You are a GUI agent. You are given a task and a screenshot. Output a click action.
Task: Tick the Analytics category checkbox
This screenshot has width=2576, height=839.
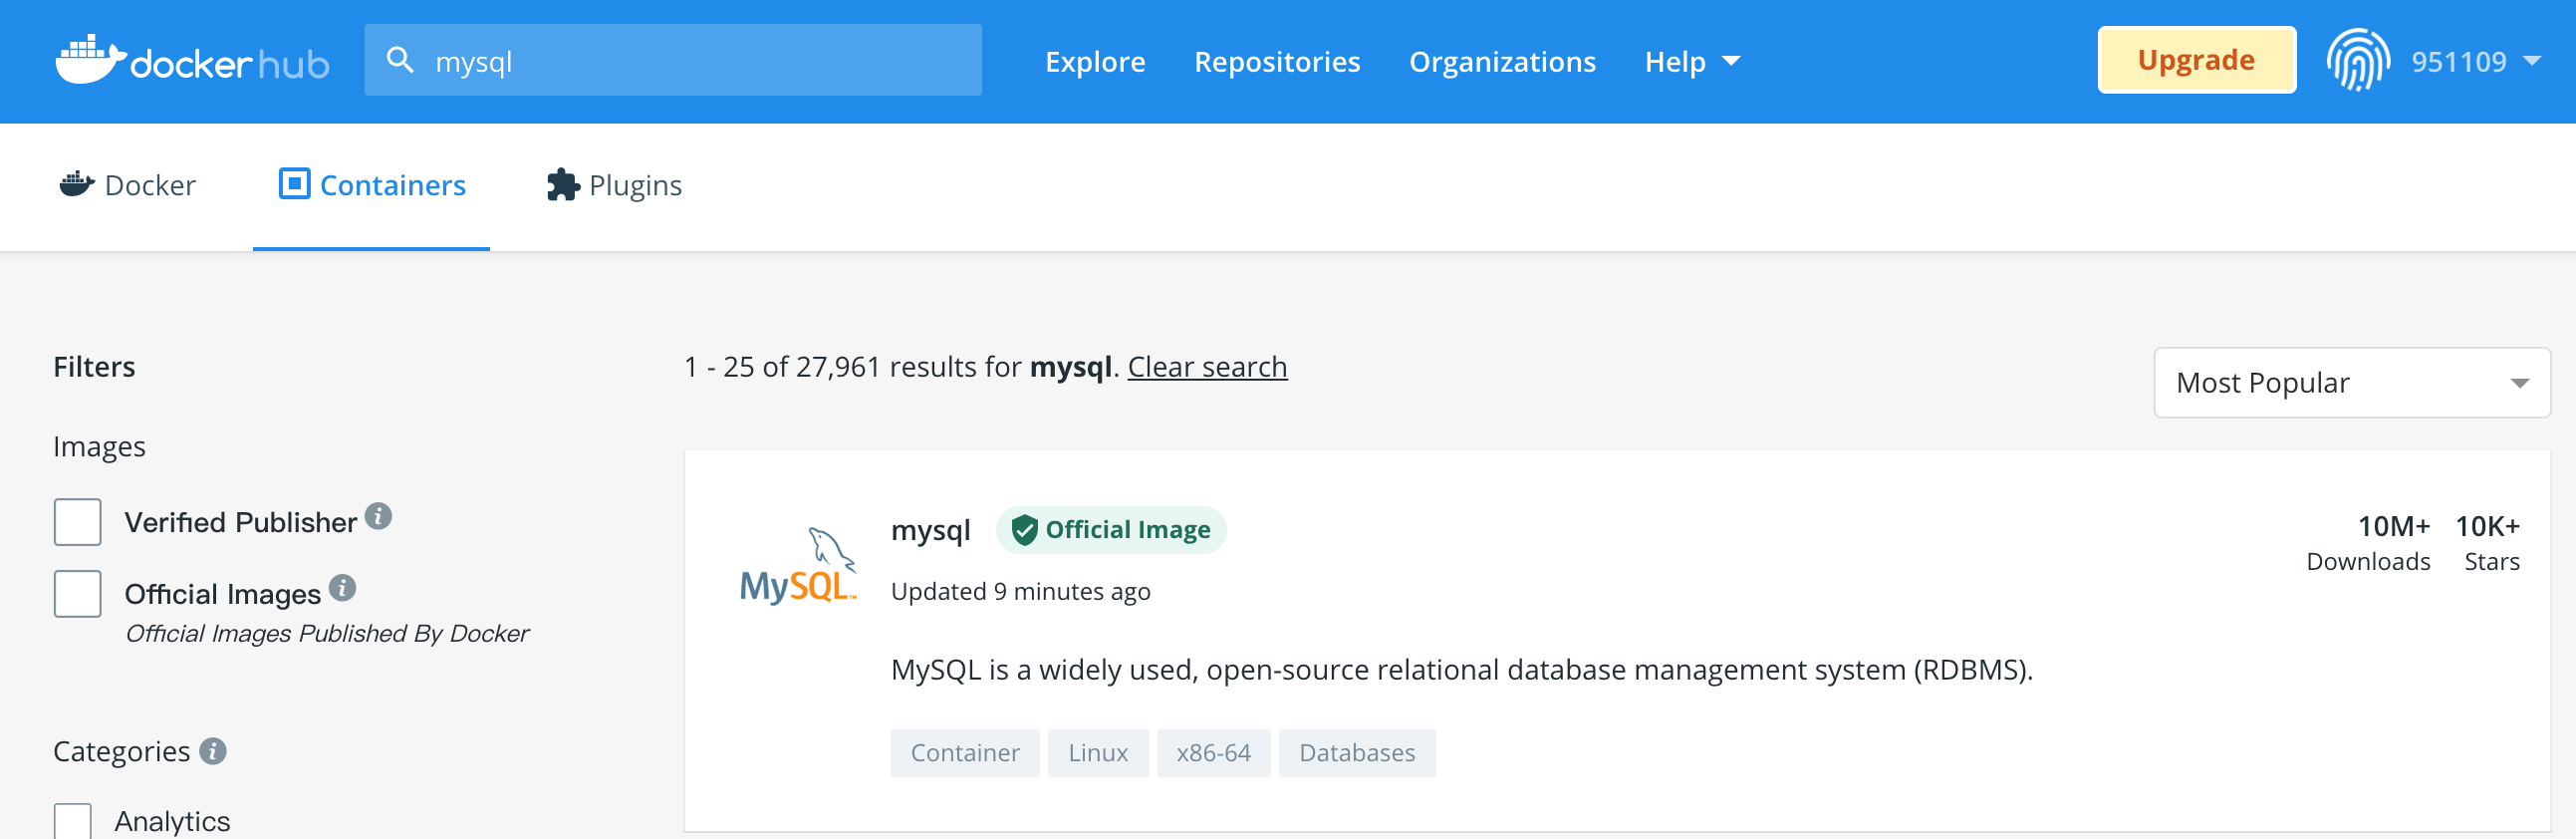pos(73,821)
